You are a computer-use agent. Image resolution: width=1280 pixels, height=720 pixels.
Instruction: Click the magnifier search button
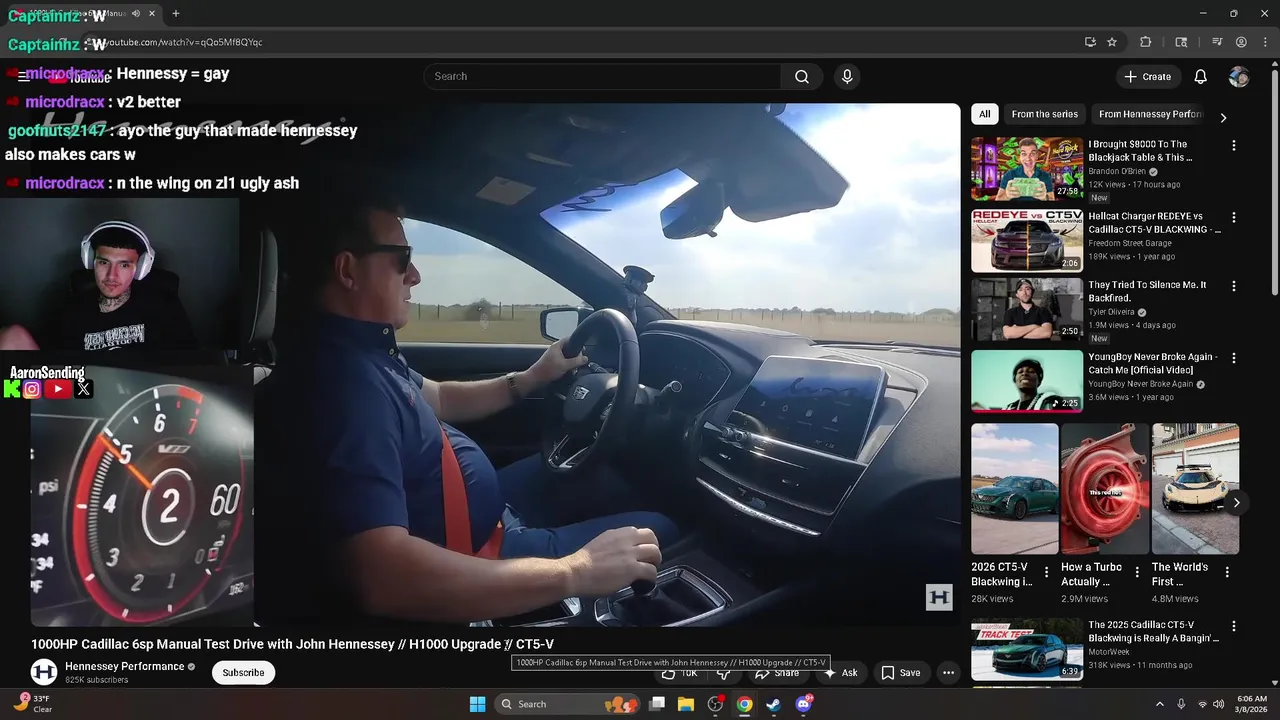pyautogui.click(x=802, y=77)
